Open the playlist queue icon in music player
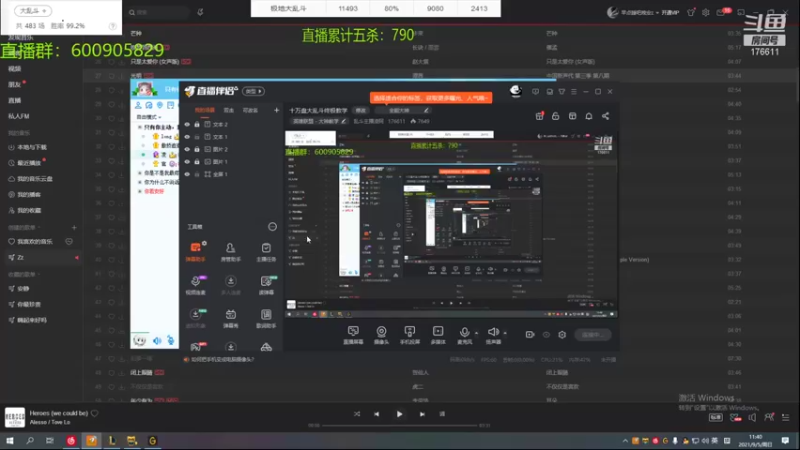The height and width of the screenshot is (450, 800). (x=785, y=417)
